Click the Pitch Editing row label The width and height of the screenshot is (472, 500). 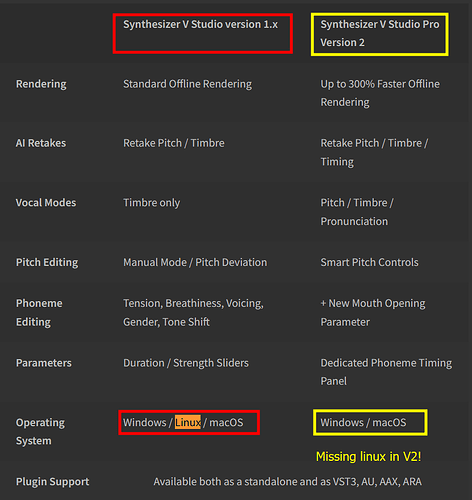[47, 263]
